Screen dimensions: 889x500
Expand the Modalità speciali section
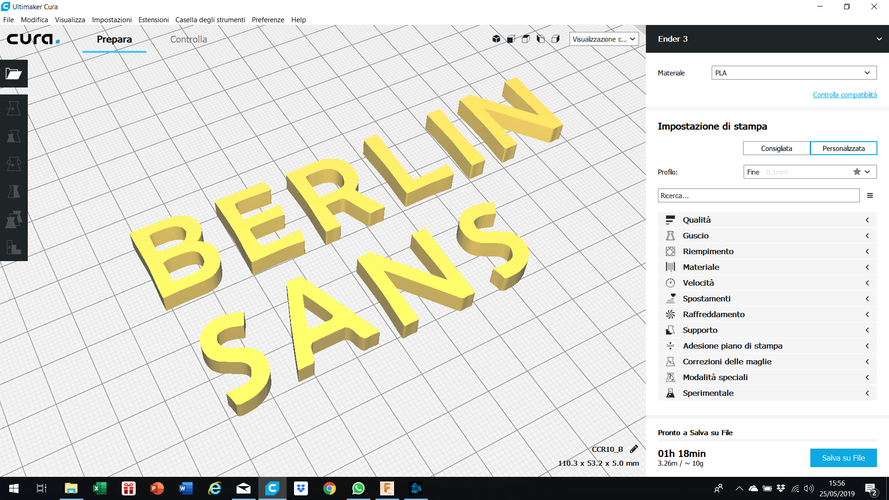click(767, 377)
